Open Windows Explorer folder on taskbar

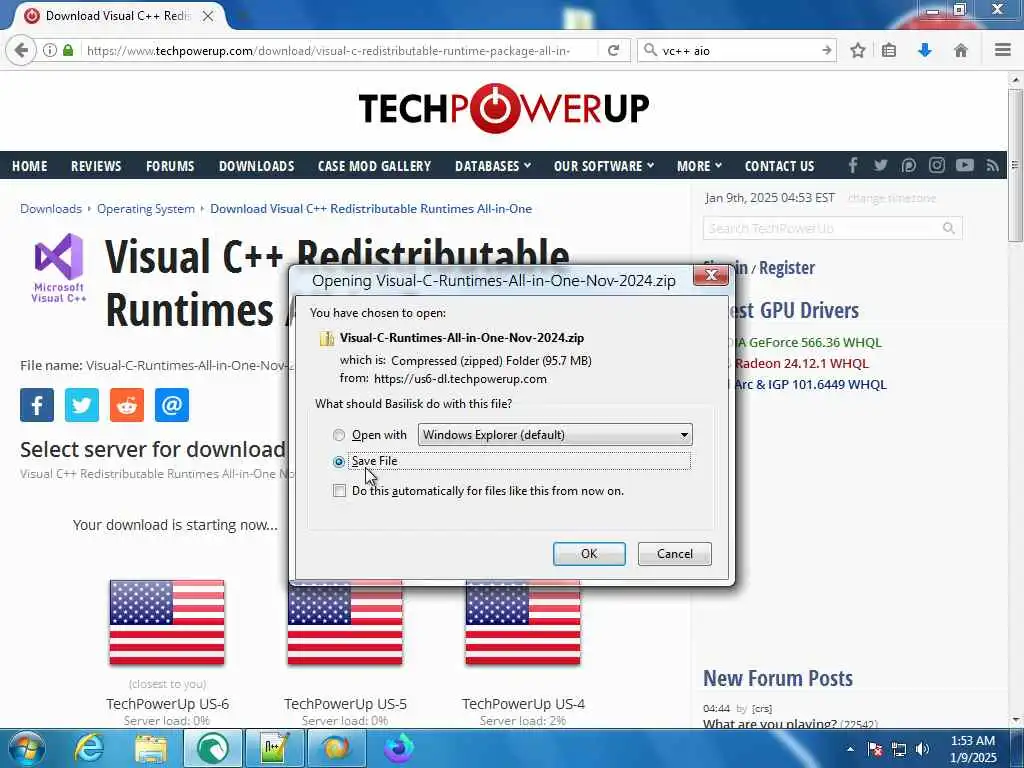[x=151, y=748]
